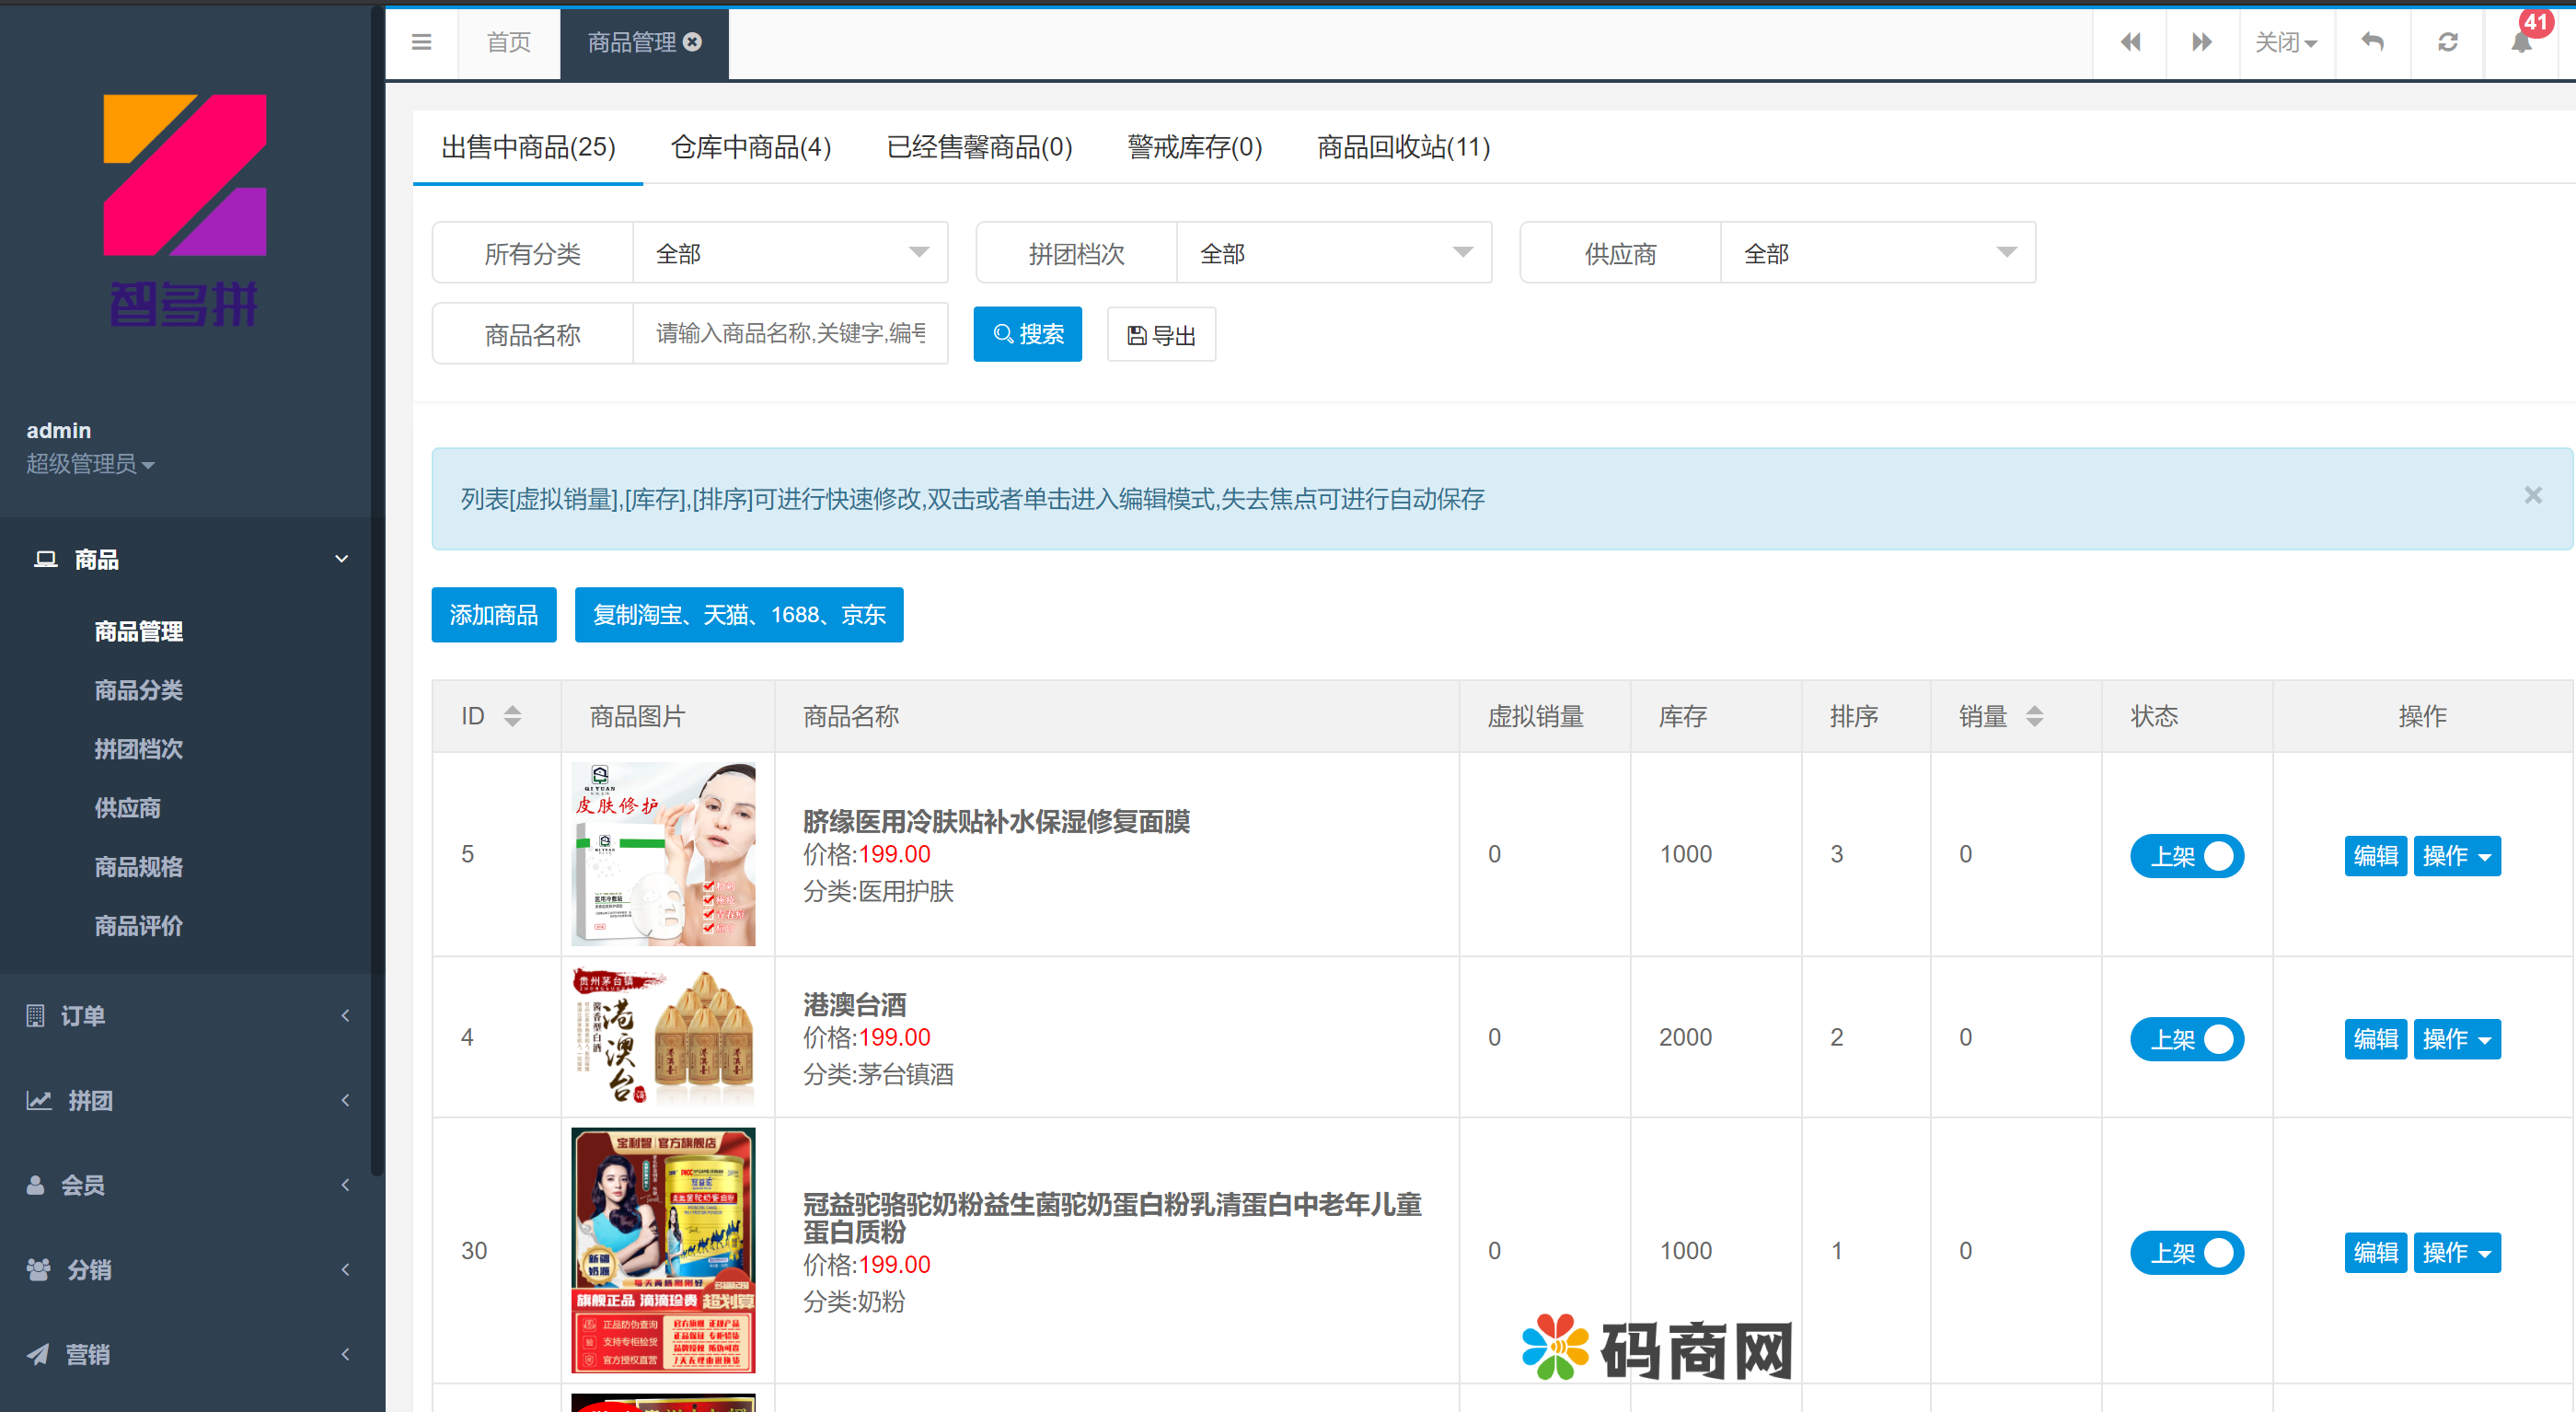The height and width of the screenshot is (1412, 2576).
Task: Open 商品回收站(11) tab
Action: click(x=1403, y=147)
